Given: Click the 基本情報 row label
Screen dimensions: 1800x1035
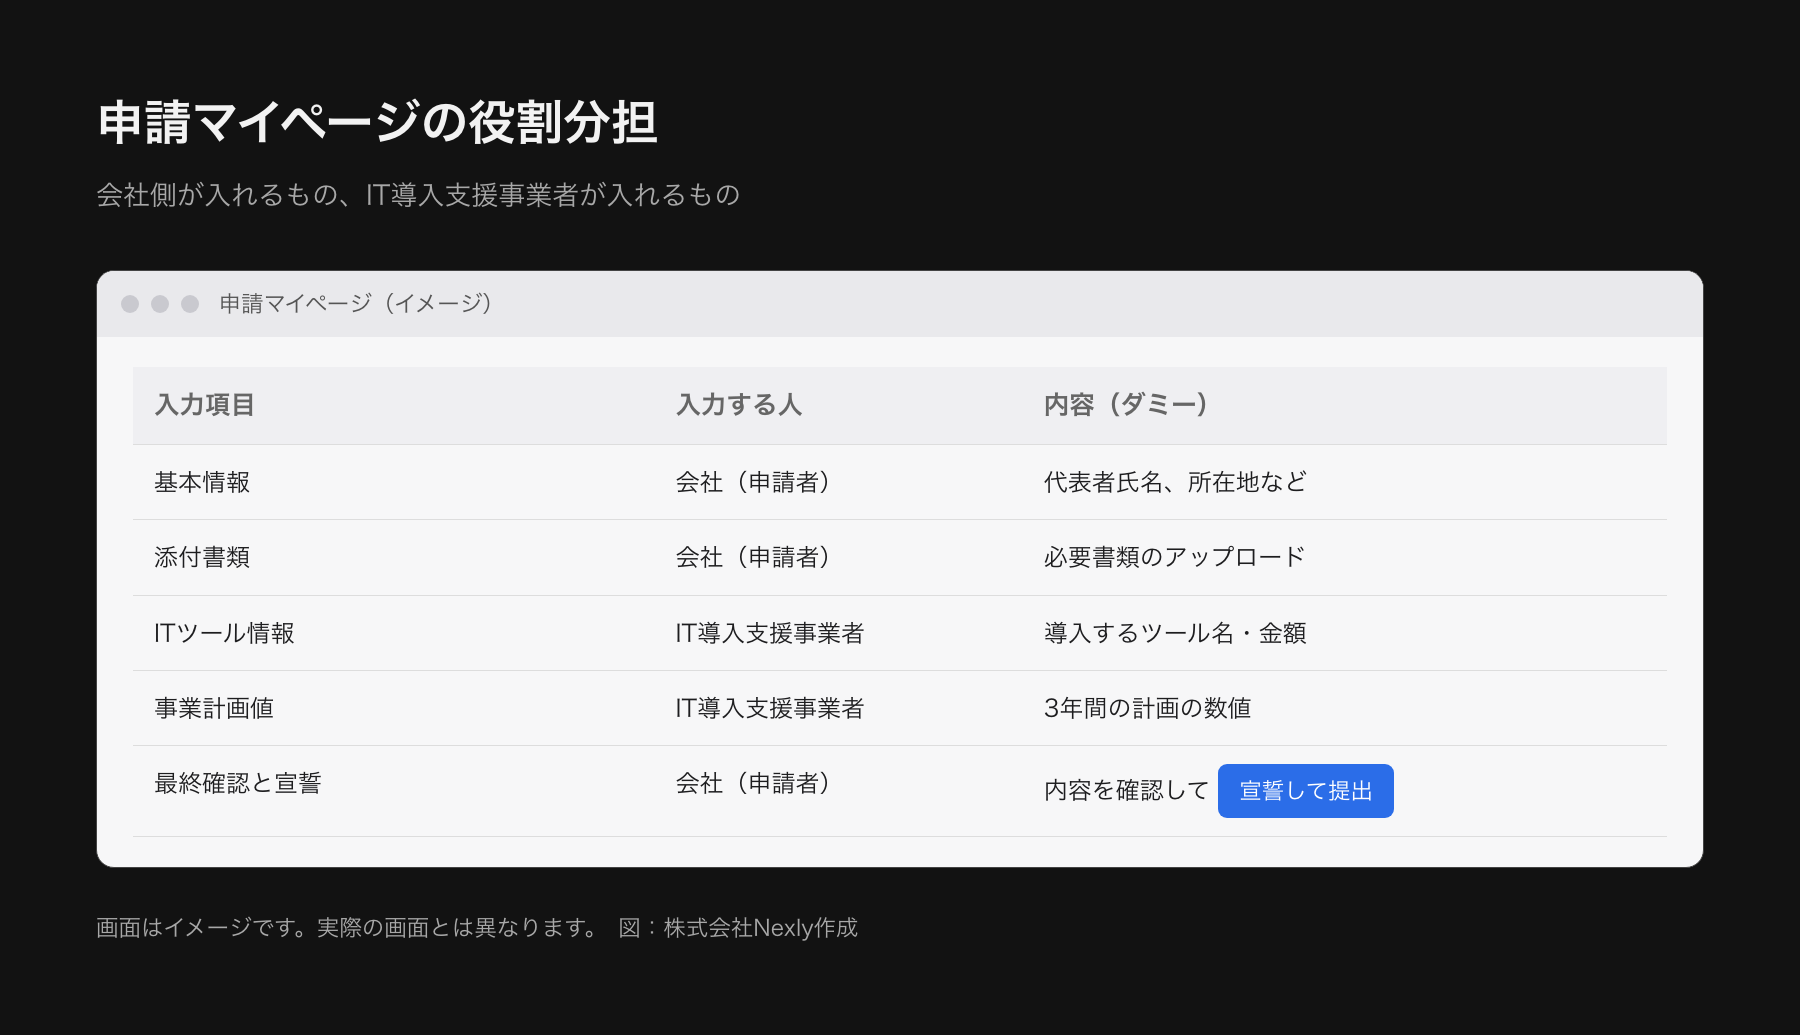Looking at the screenshot, I should click(x=202, y=483).
